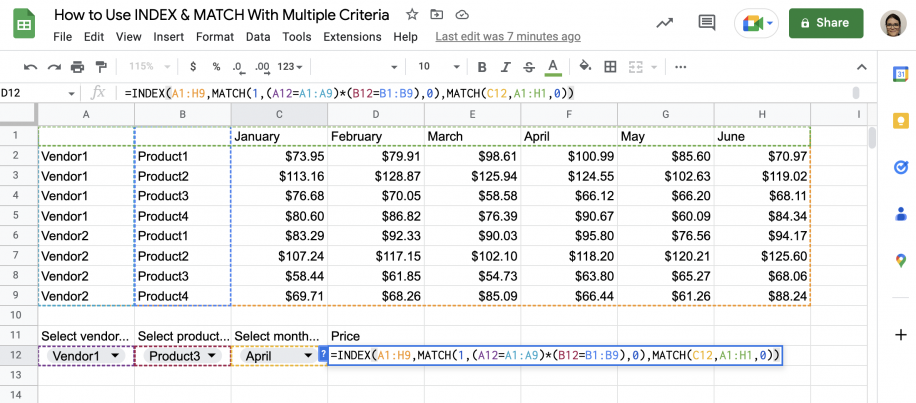Star the spreadsheet document
Viewport: 916px width, 403px height.
click(x=412, y=15)
